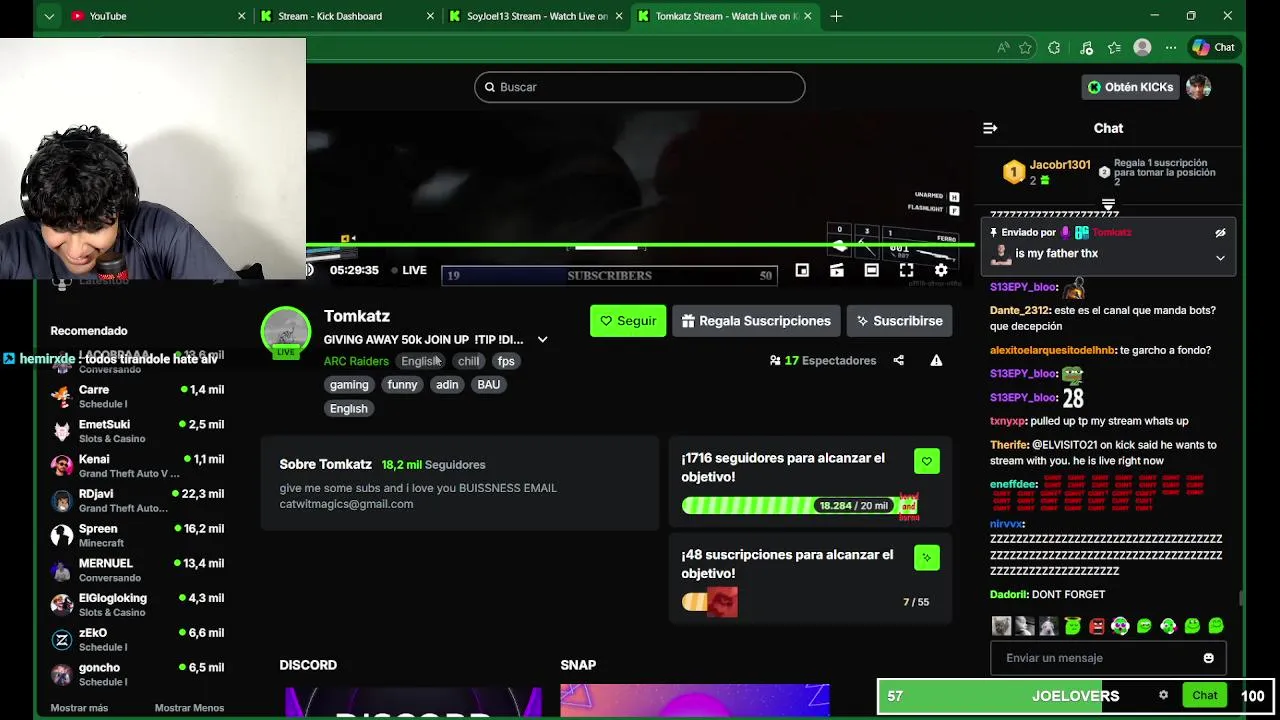Click the SNAP panel thumbnail
The width and height of the screenshot is (1280, 720).
pyautogui.click(x=695, y=702)
